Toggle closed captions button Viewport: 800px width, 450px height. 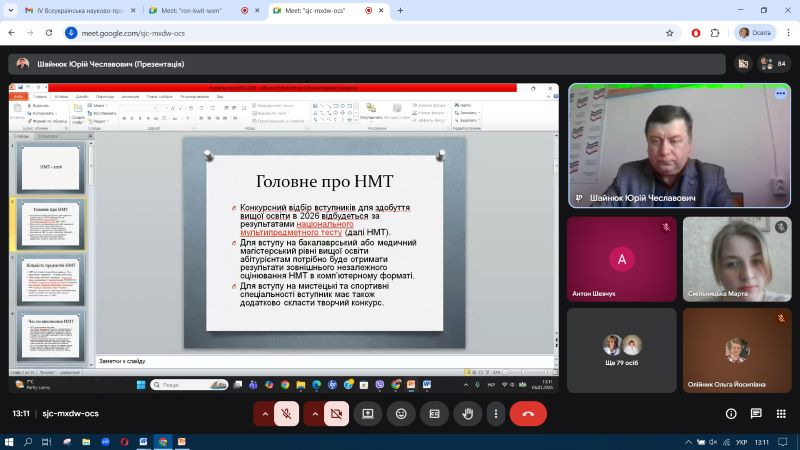click(434, 413)
